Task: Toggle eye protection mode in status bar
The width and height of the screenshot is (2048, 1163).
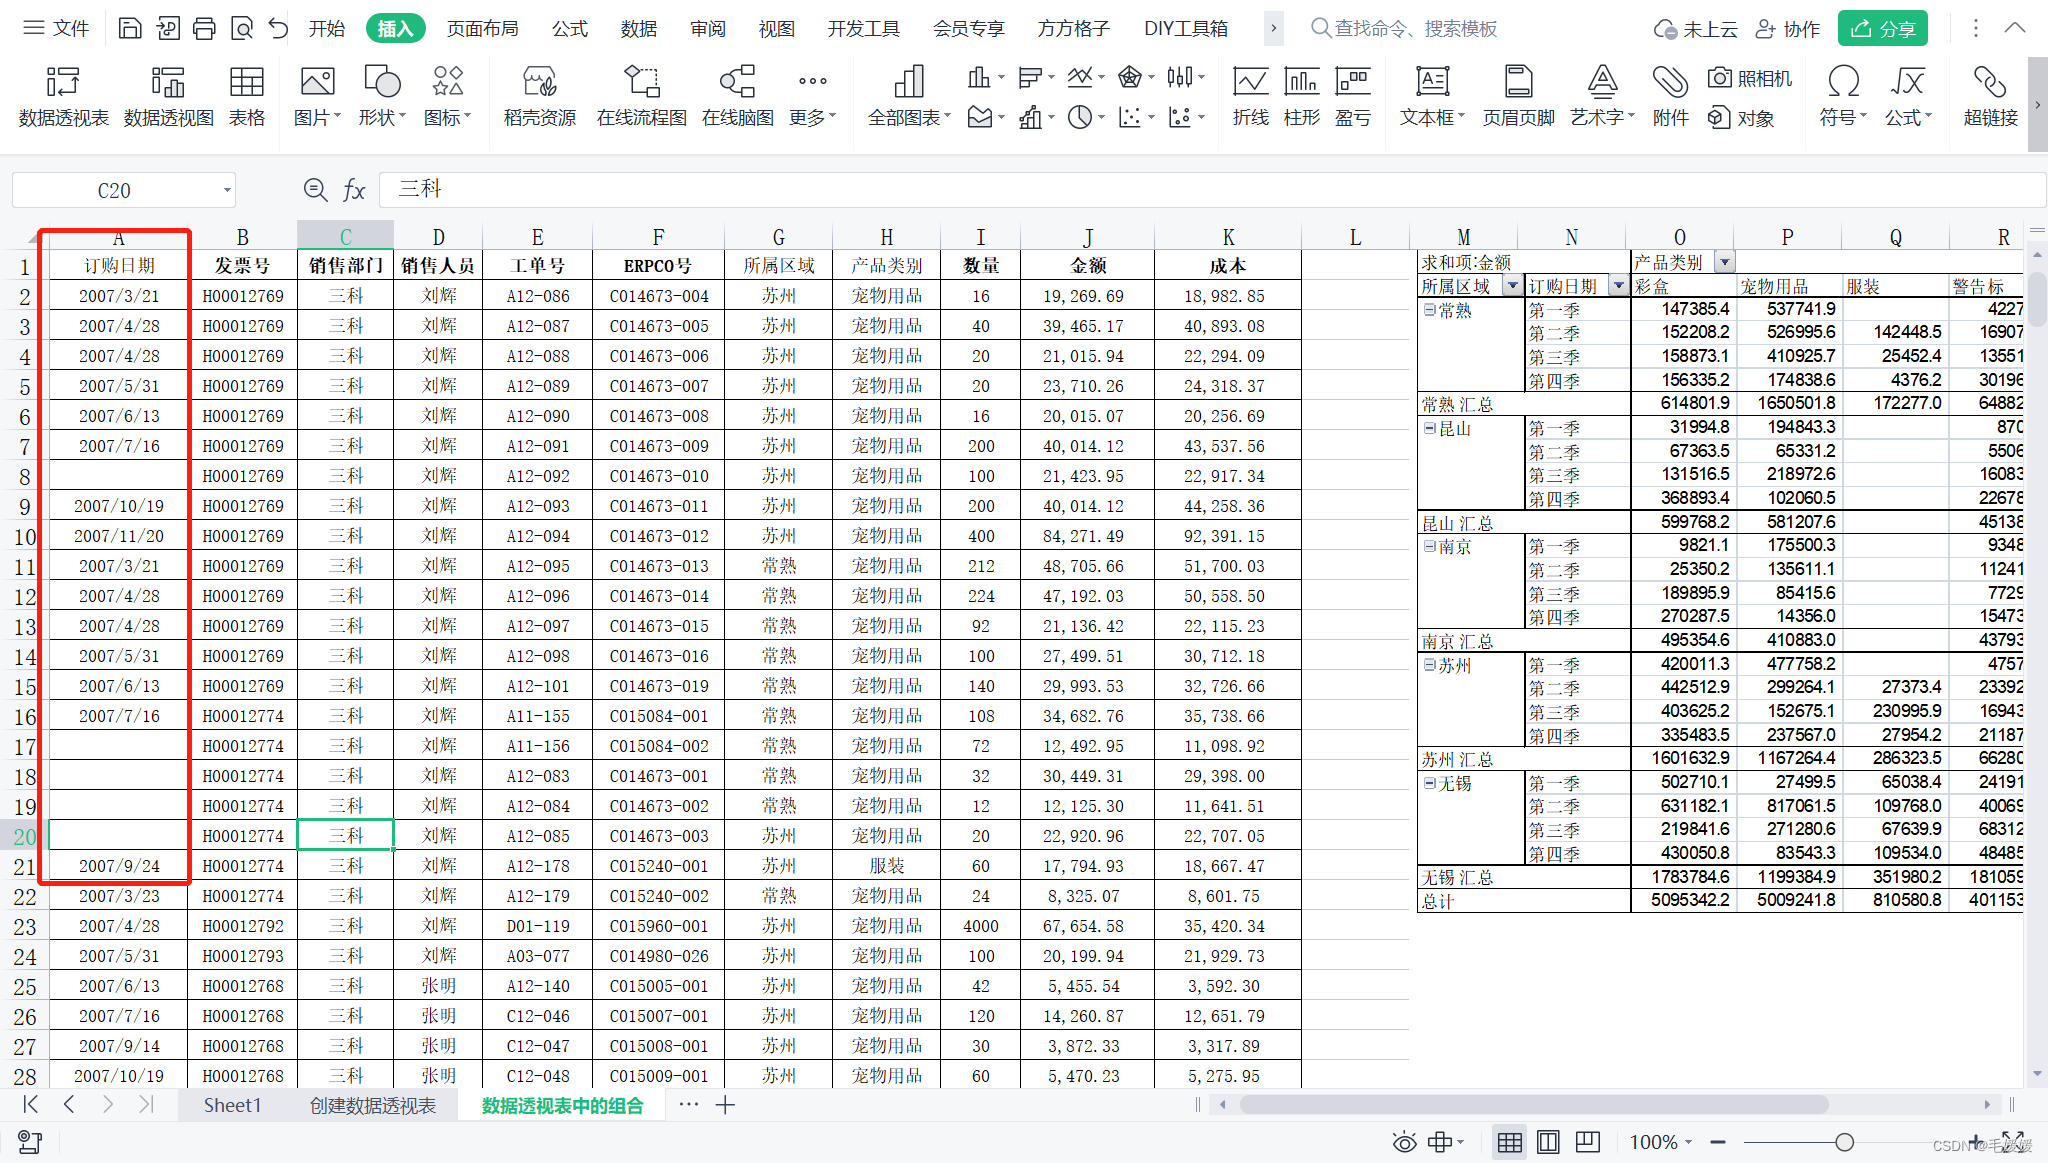Action: (x=1404, y=1142)
